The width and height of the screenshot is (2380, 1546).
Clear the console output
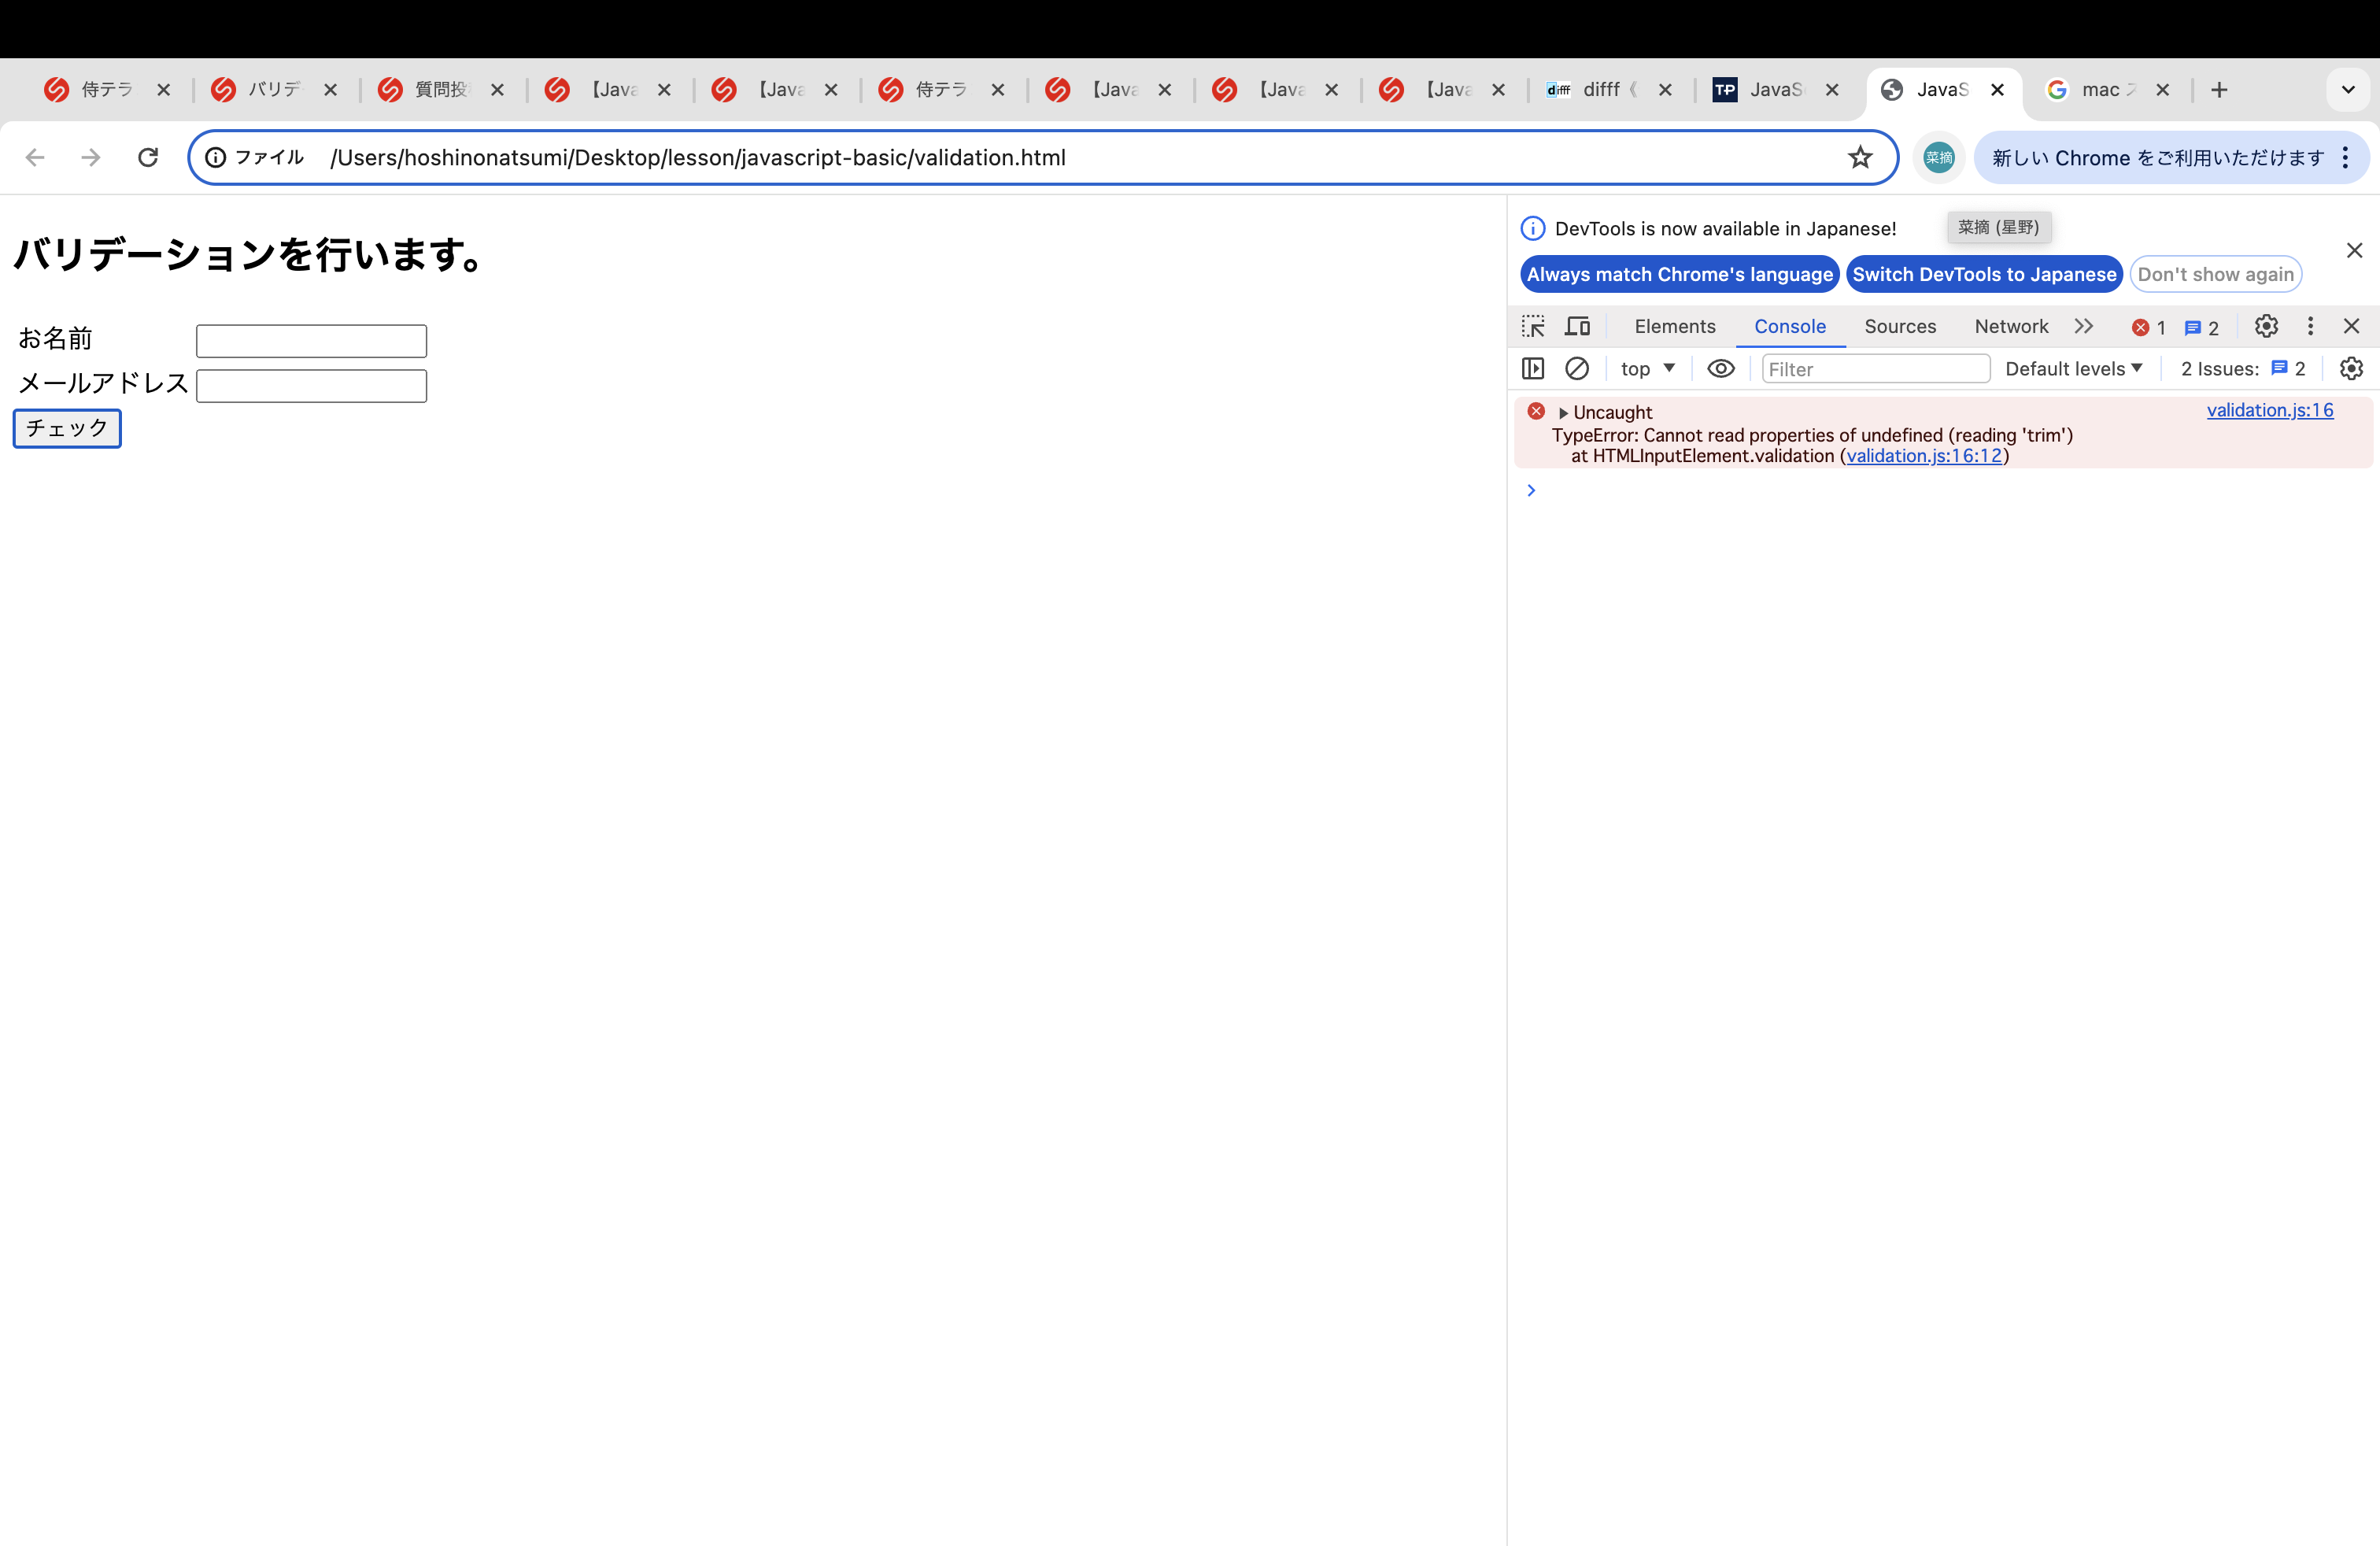click(x=1578, y=369)
